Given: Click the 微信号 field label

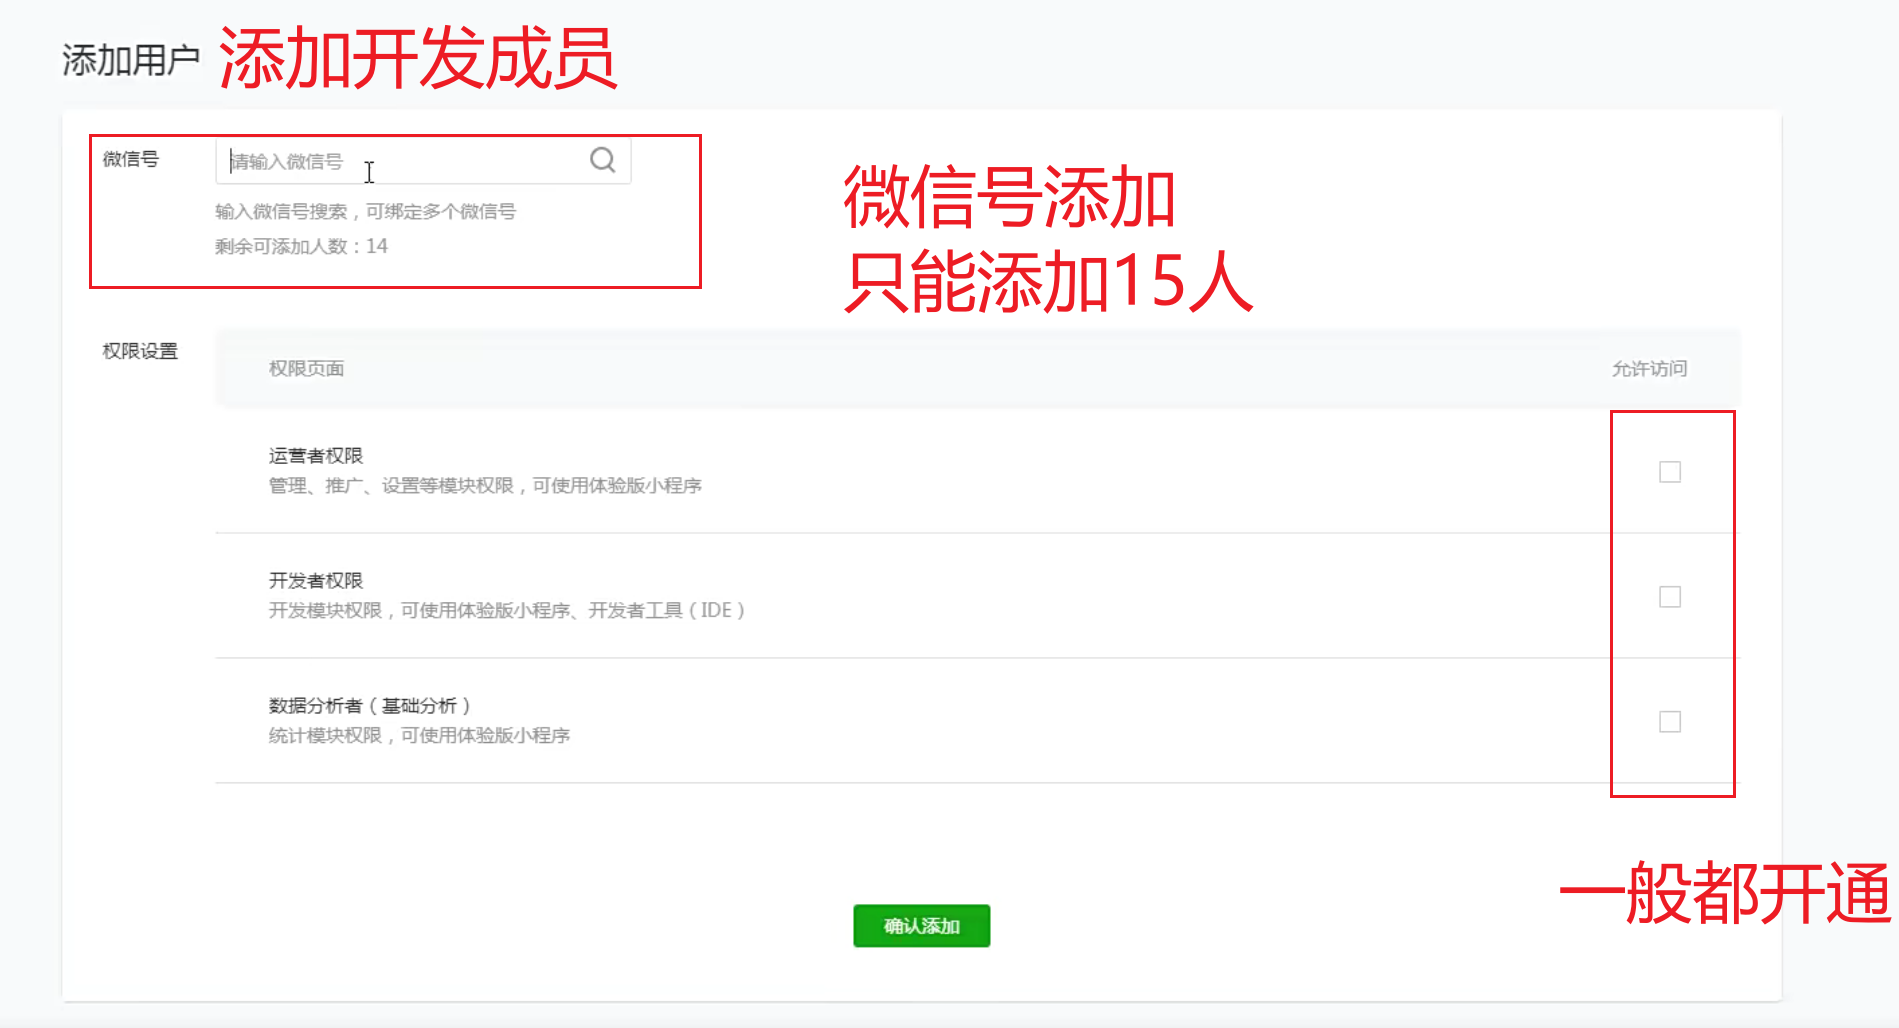Looking at the screenshot, I should click(x=130, y=159).
